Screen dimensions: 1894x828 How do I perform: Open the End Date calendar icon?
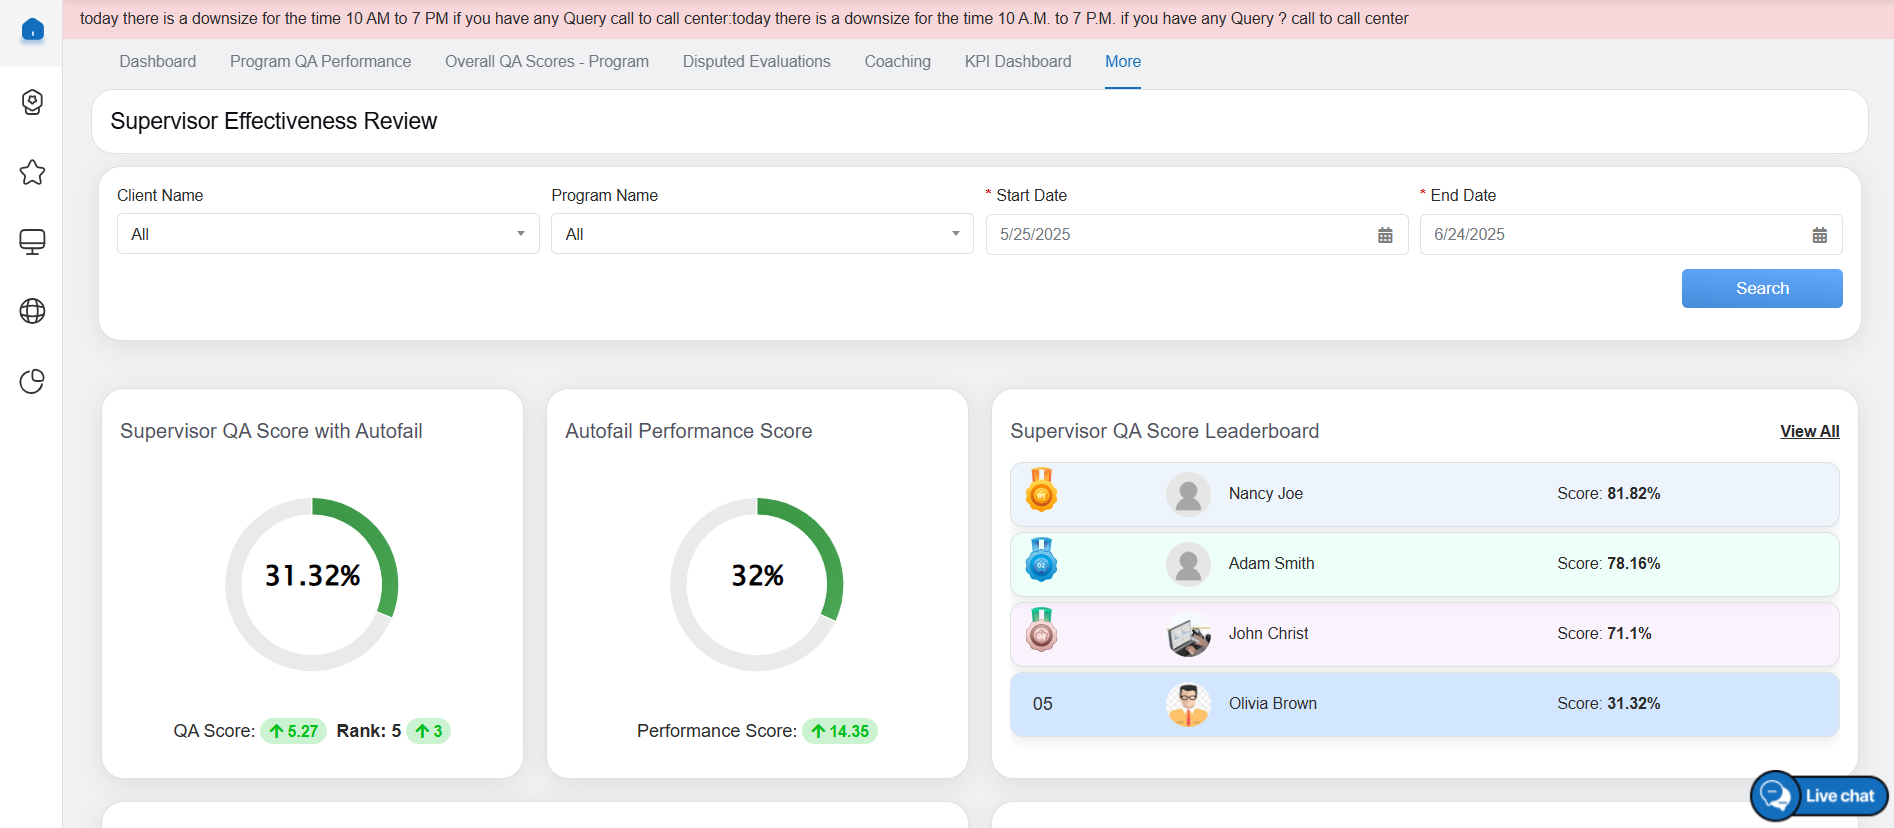click(x=1819, y=235)
